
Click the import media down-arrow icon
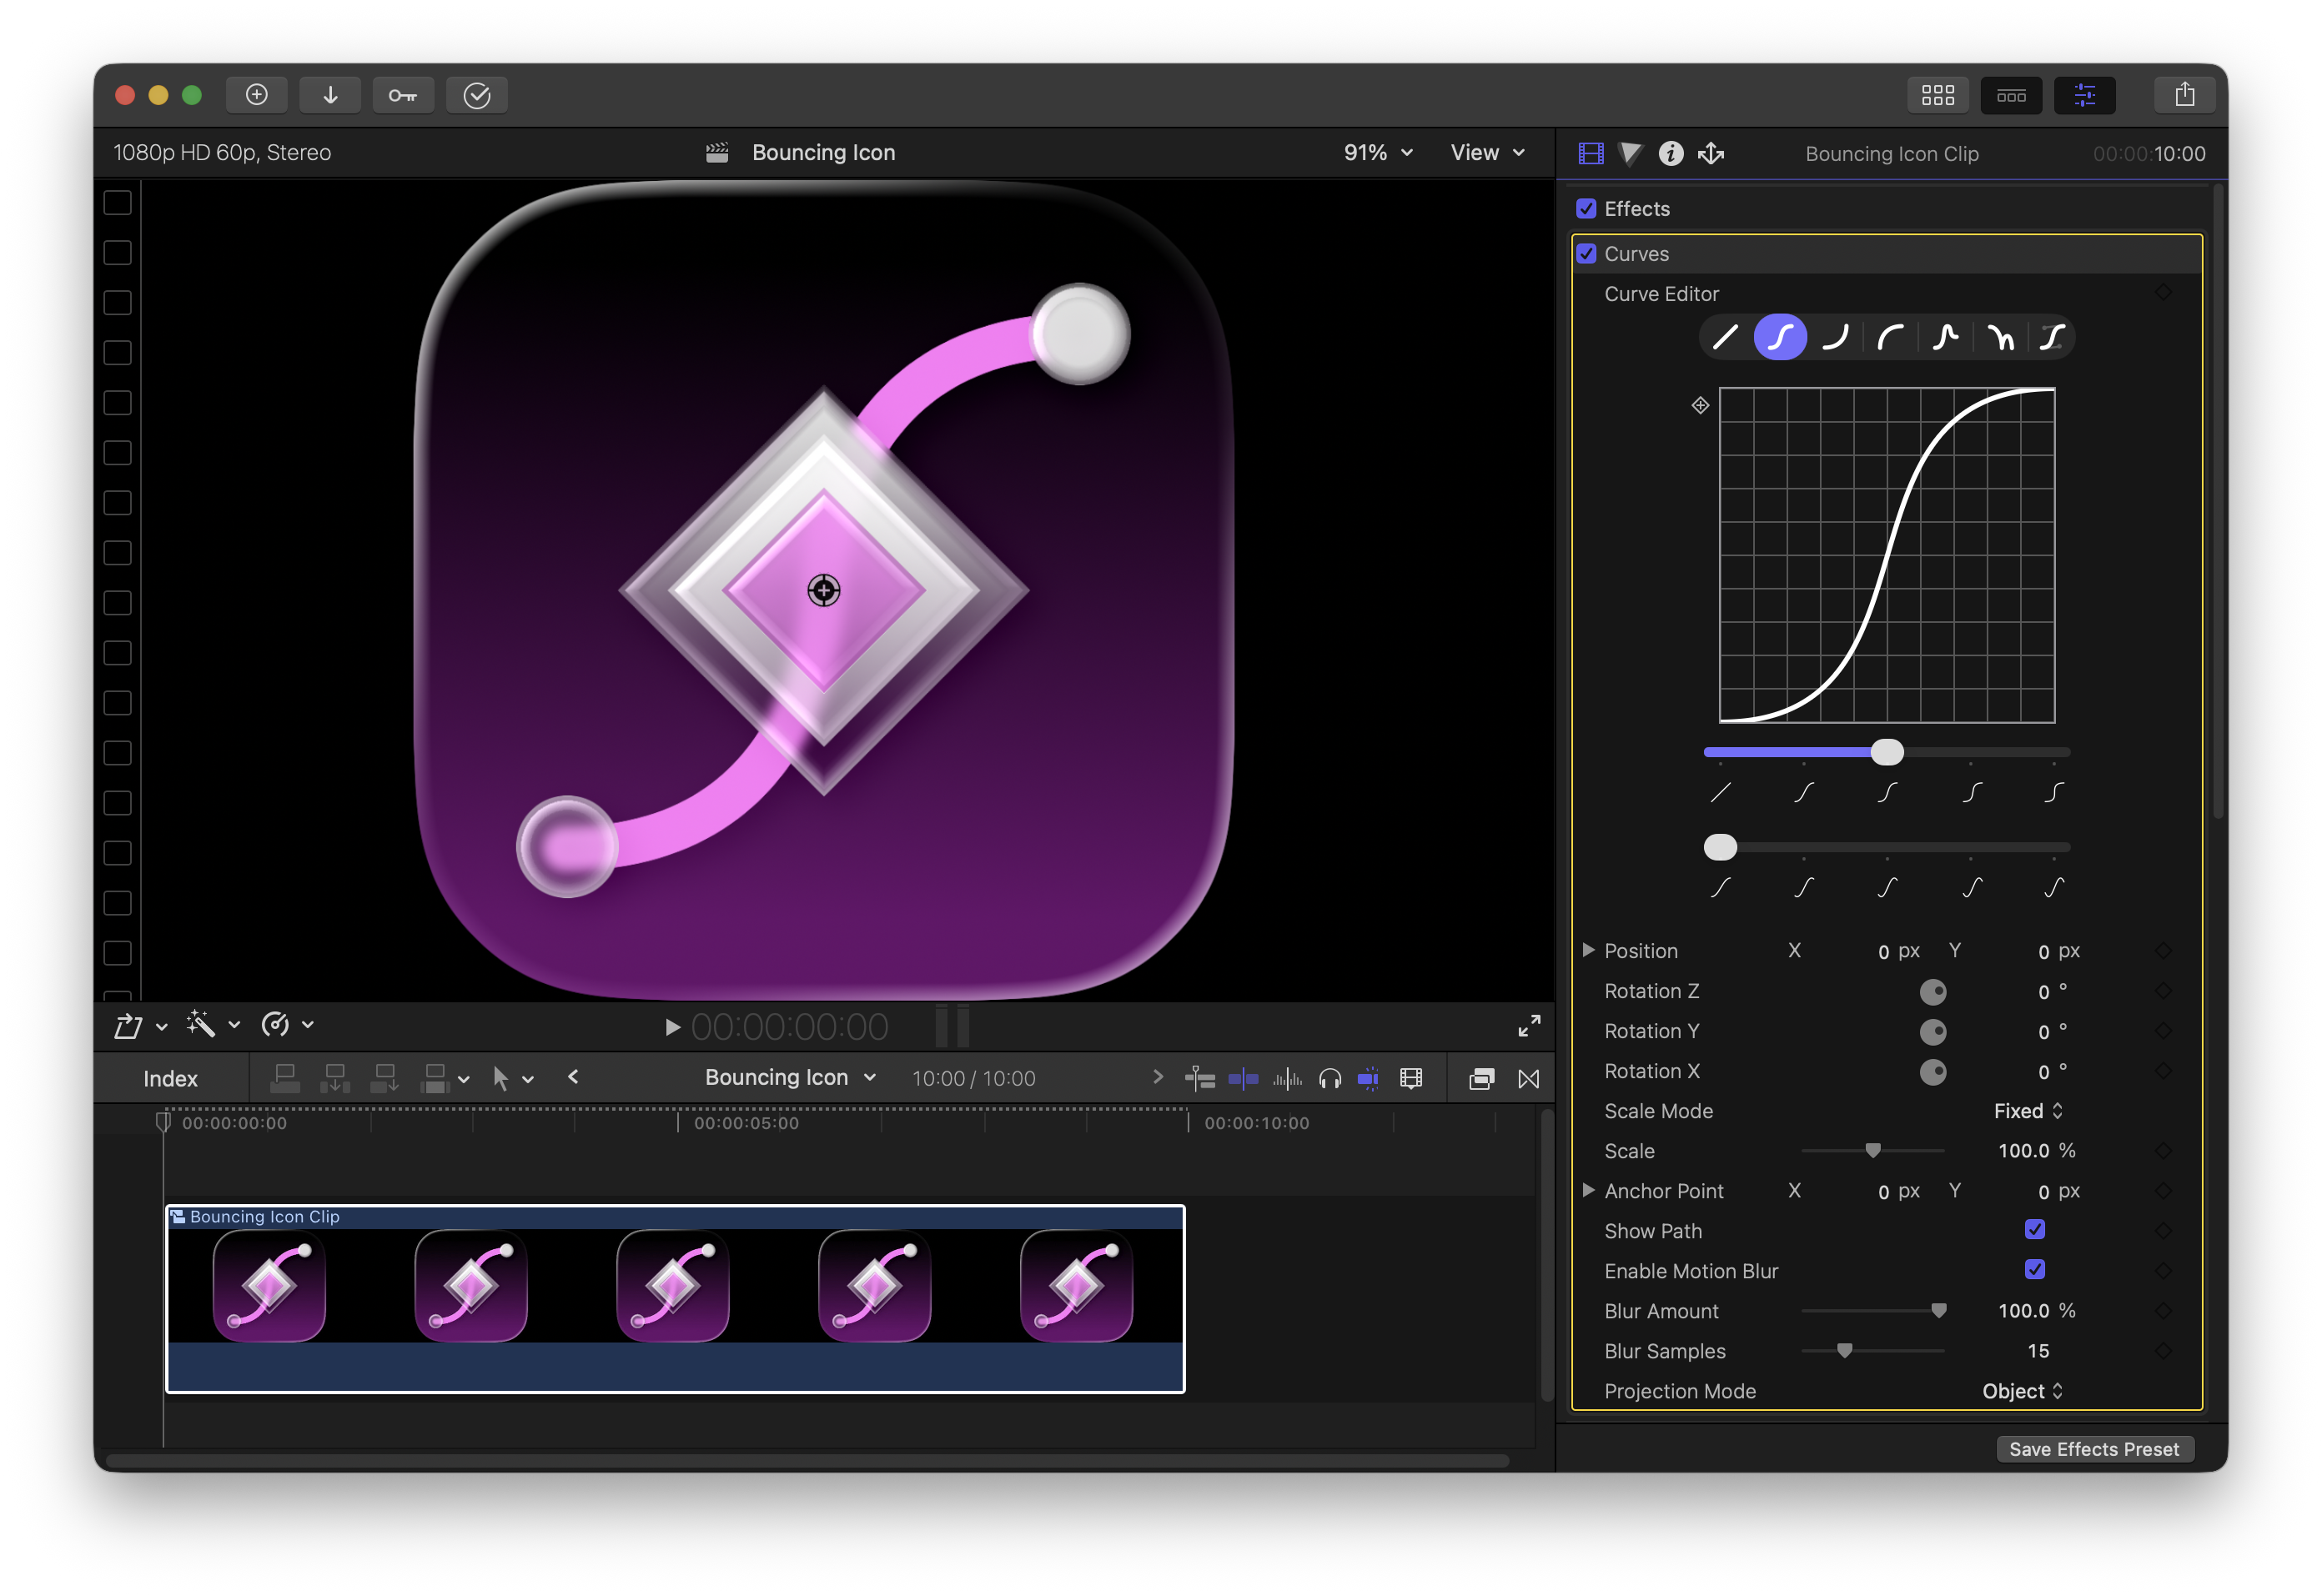tap(330, 95)
